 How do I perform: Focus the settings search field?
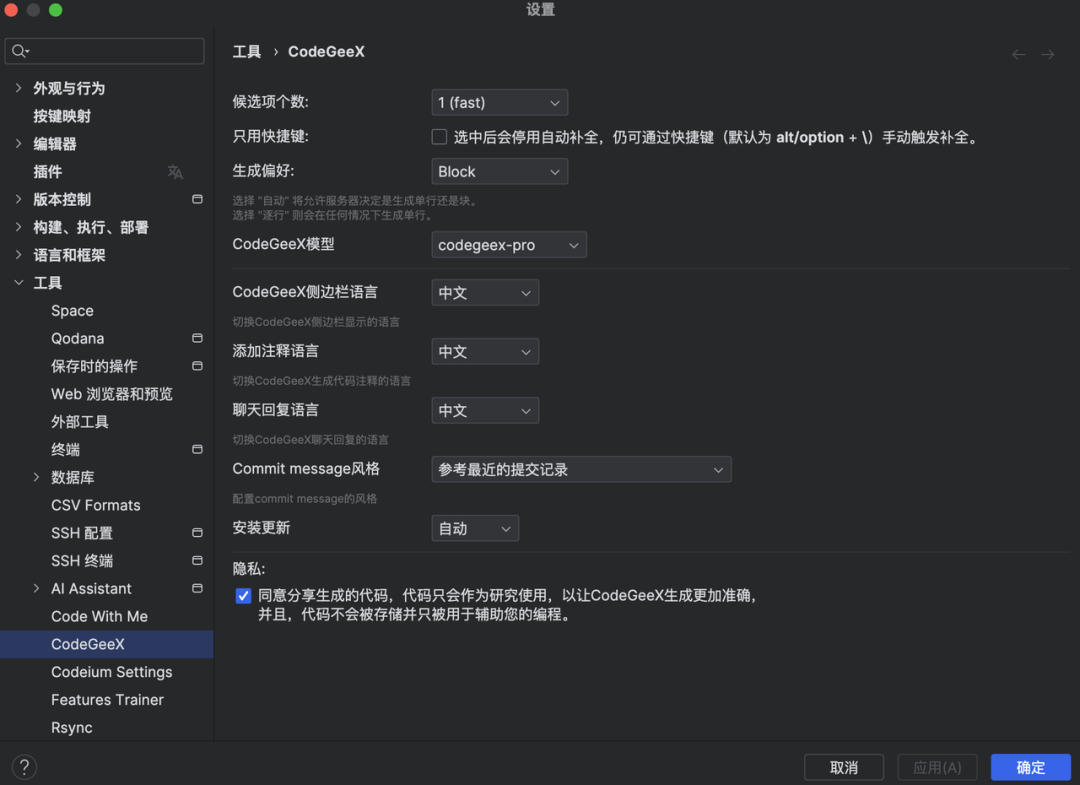[105, 51]
